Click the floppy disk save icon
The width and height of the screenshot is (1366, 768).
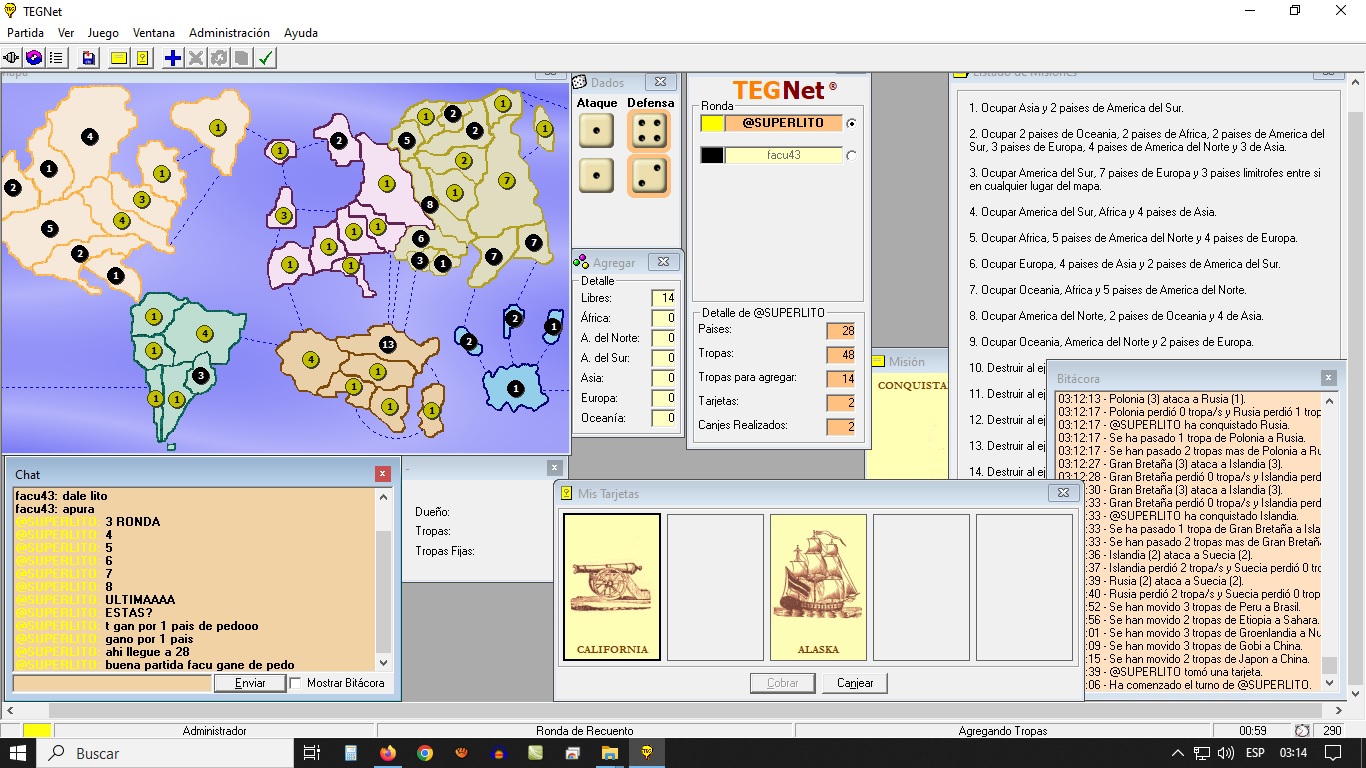point(89,58)
